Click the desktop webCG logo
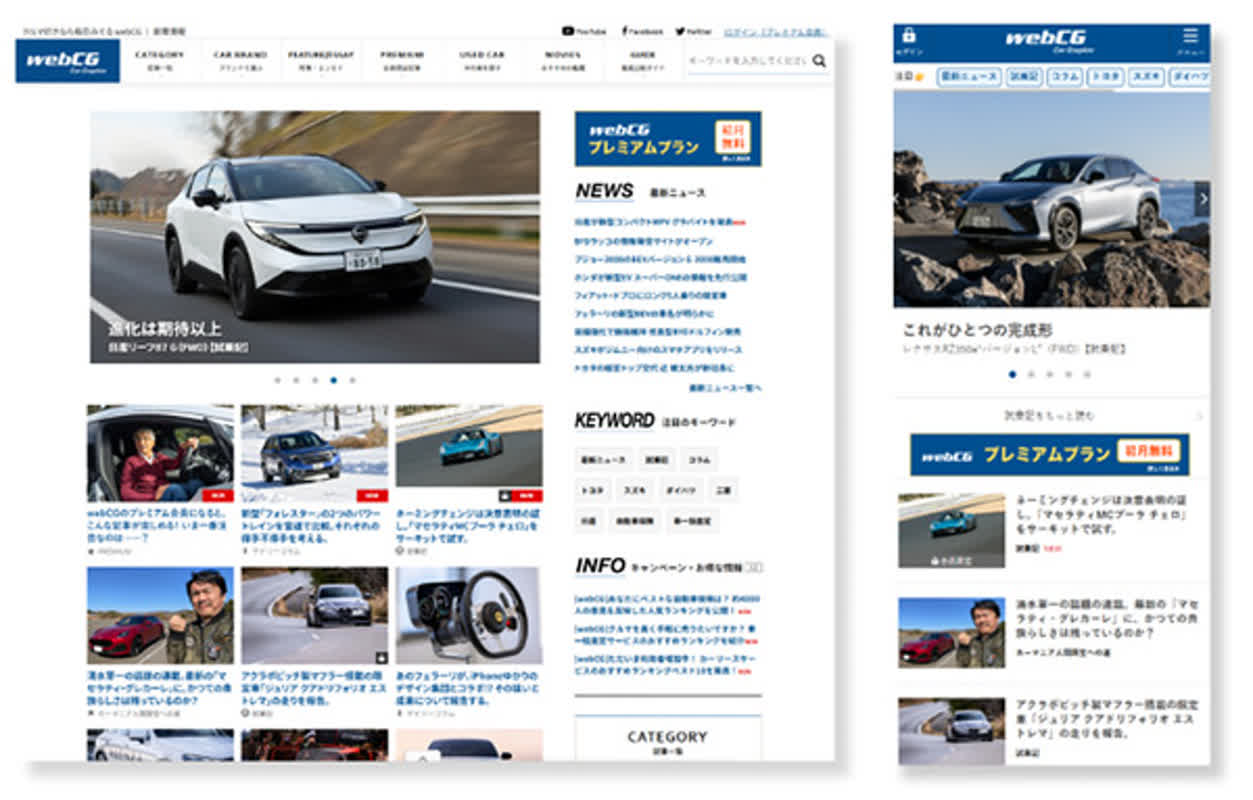The width and height of the screenshot is (1253, 800). 68,61
